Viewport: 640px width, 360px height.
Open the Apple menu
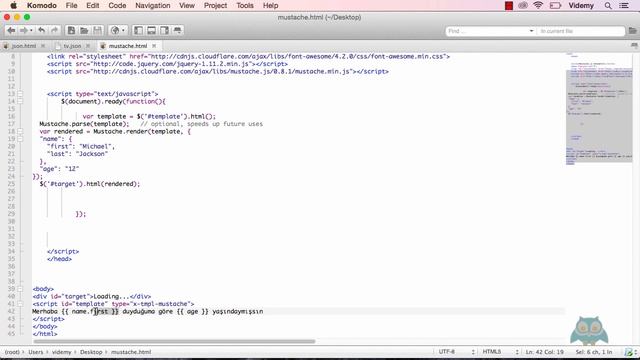point(13,6)
